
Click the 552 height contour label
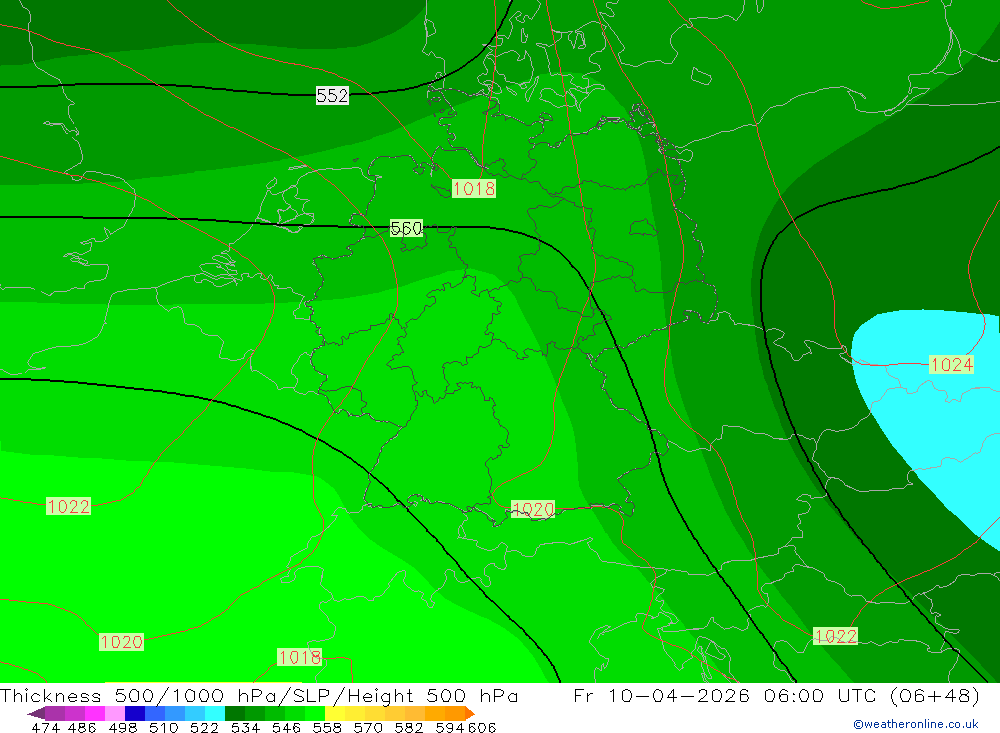point(332,96)
